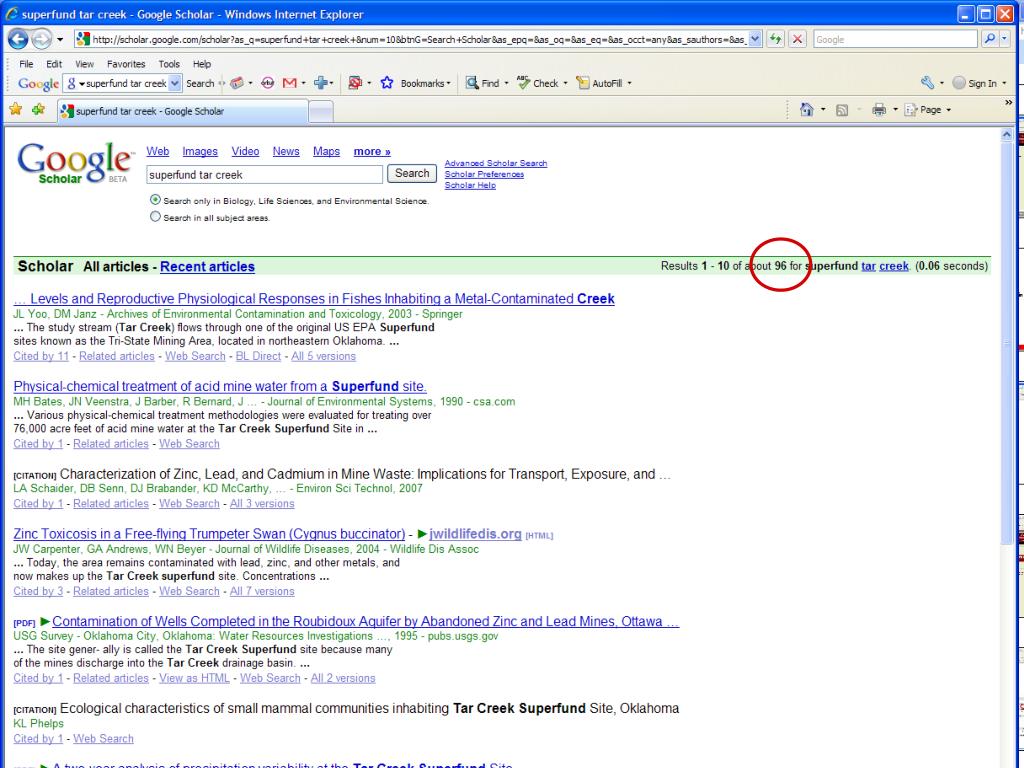This screenshot has height=768, width=1024.
Task: Click the Google Toolbar Search button
Action: tap(200, 84)
